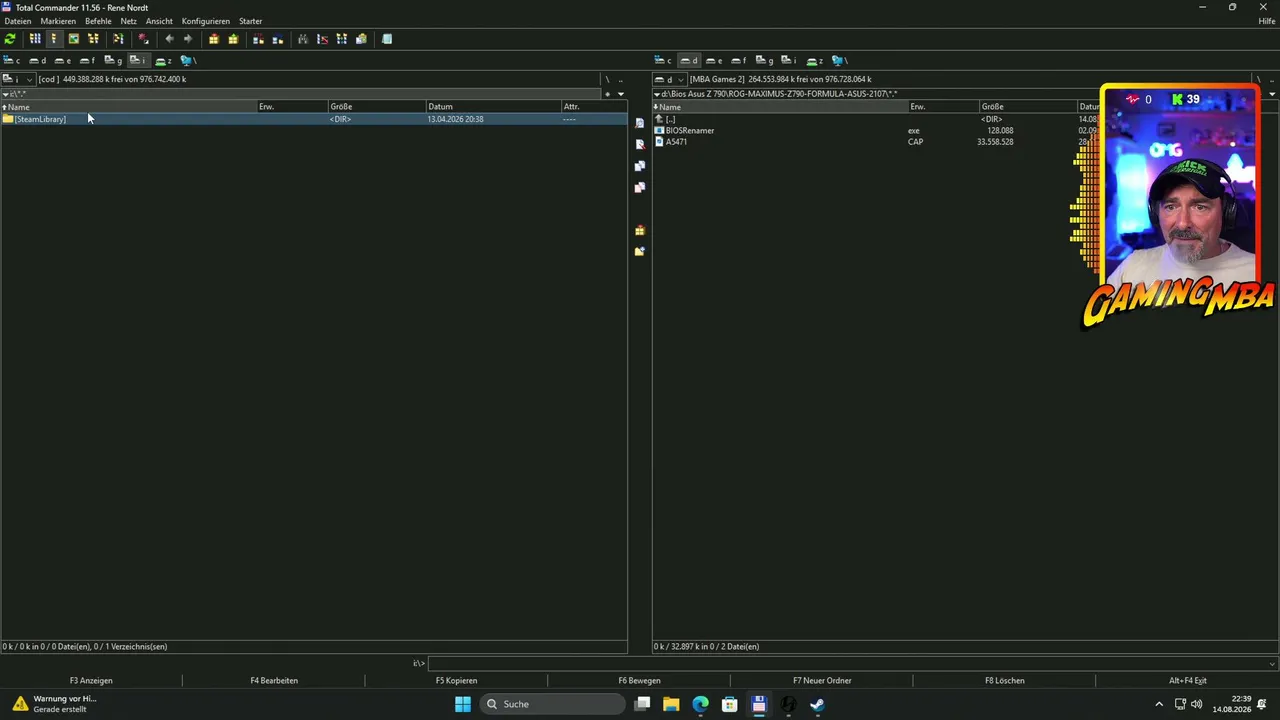Open right panel drive dropdown showing d
The width and height of the screenshot is (1280, 720).
(670, 79)
